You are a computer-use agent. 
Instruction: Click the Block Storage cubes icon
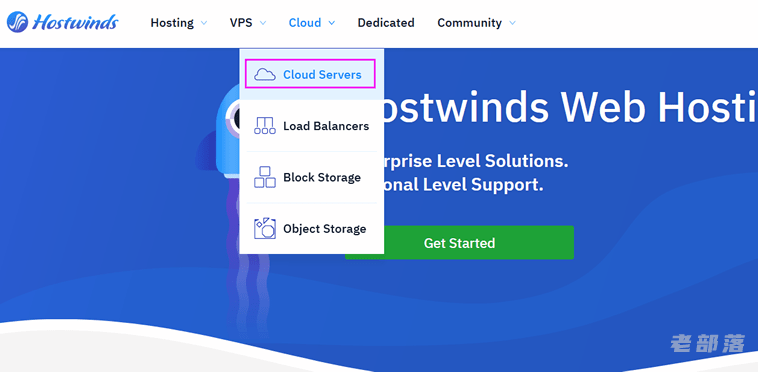click(265, 177)
